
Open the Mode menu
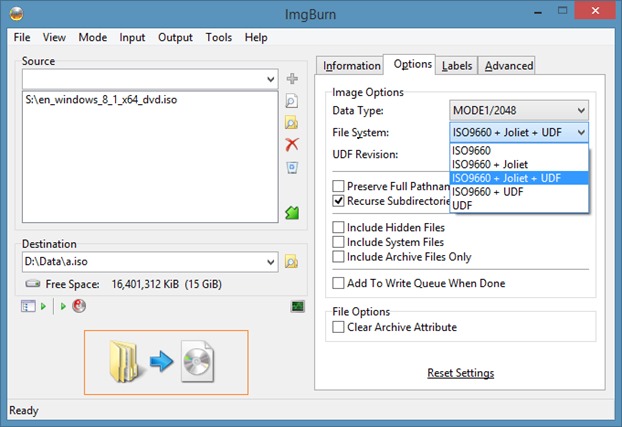click(x=93, y=37)
